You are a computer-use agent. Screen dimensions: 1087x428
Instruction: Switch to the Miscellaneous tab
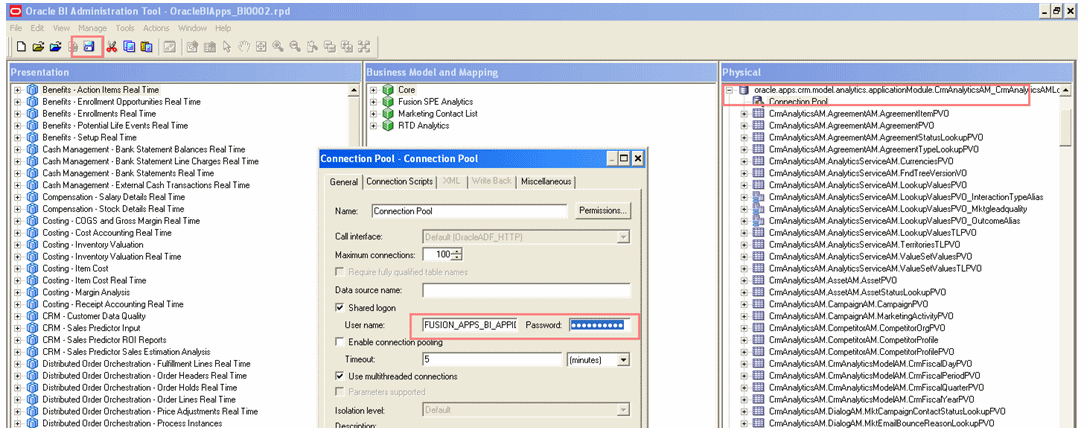click(547, 181)
